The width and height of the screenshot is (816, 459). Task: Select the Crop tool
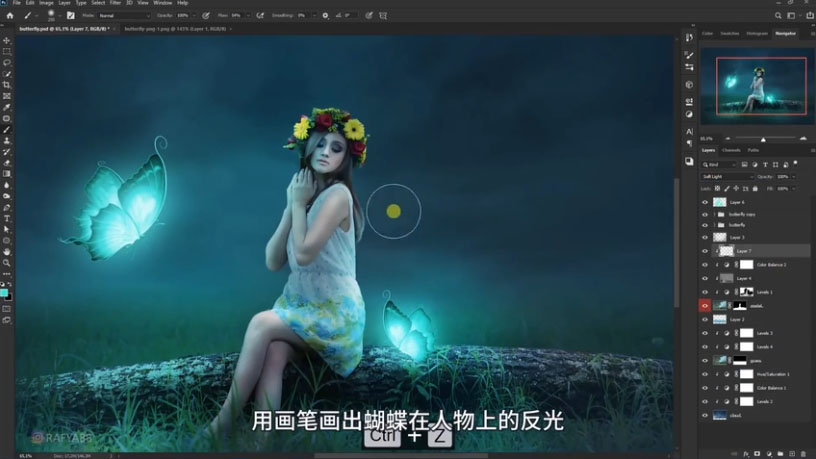pyautogui.click(x=7, y=85)
